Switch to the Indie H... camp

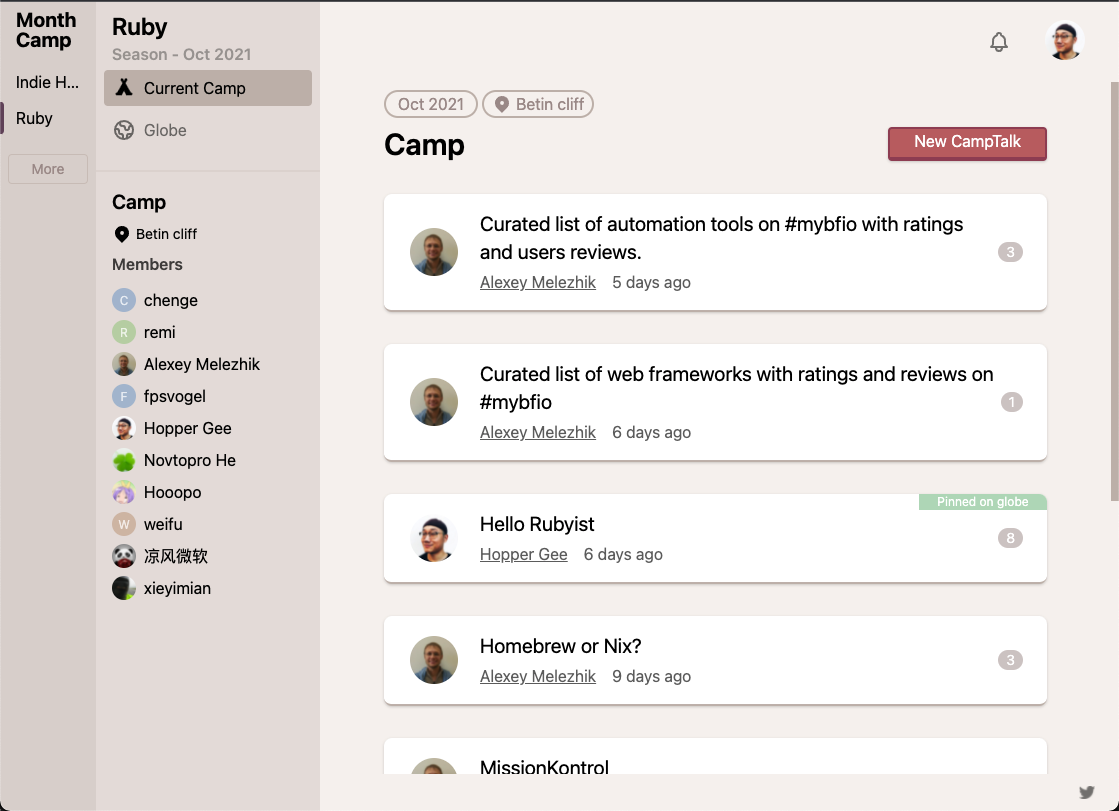[45, 83]
